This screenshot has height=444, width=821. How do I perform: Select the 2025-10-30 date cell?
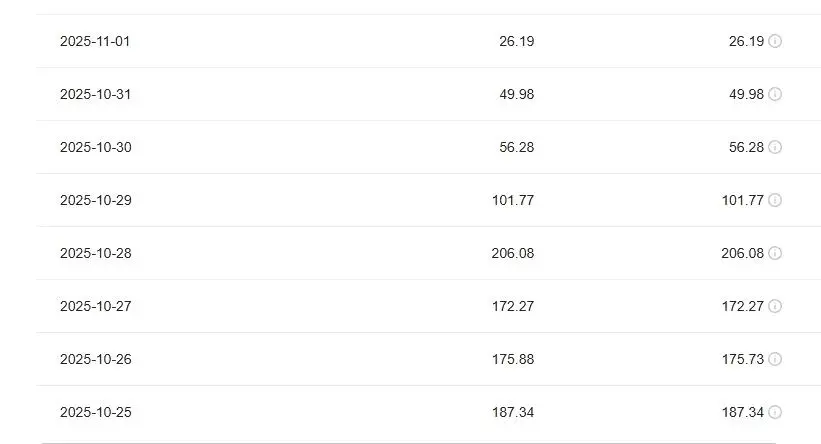[95, 147]
